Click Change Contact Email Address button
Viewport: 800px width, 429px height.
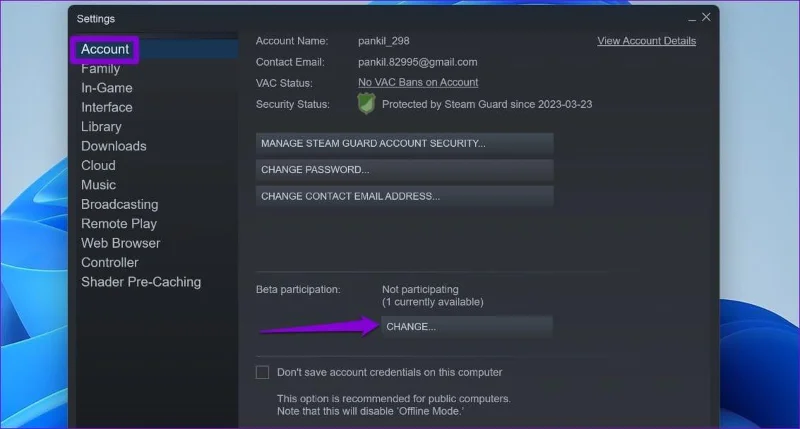coord(405,196)
